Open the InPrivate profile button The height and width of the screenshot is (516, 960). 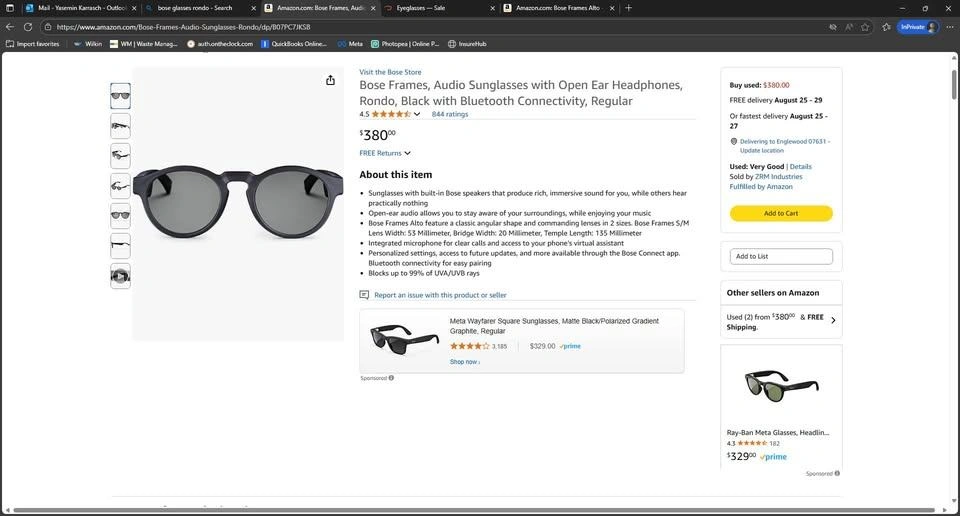918,27
